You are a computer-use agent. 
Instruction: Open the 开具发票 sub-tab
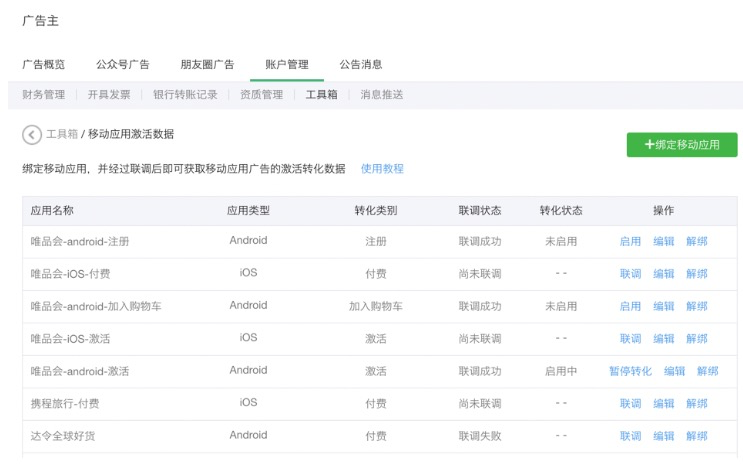click(109, 95)
